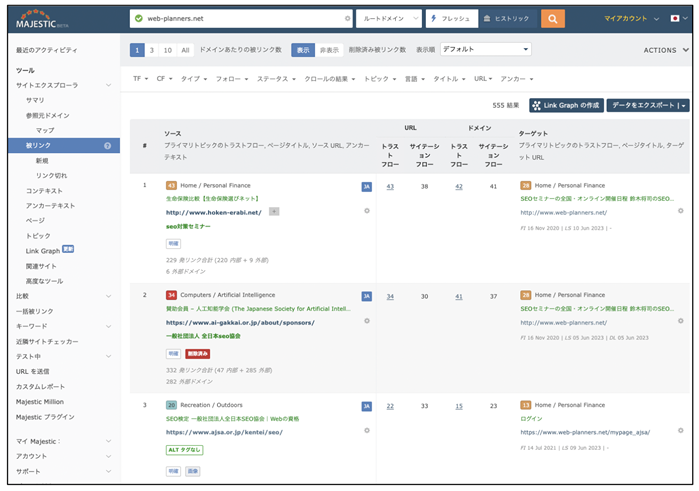
Task: Open 参照元ドメイン in the sidebar
Action: [48, 116]
